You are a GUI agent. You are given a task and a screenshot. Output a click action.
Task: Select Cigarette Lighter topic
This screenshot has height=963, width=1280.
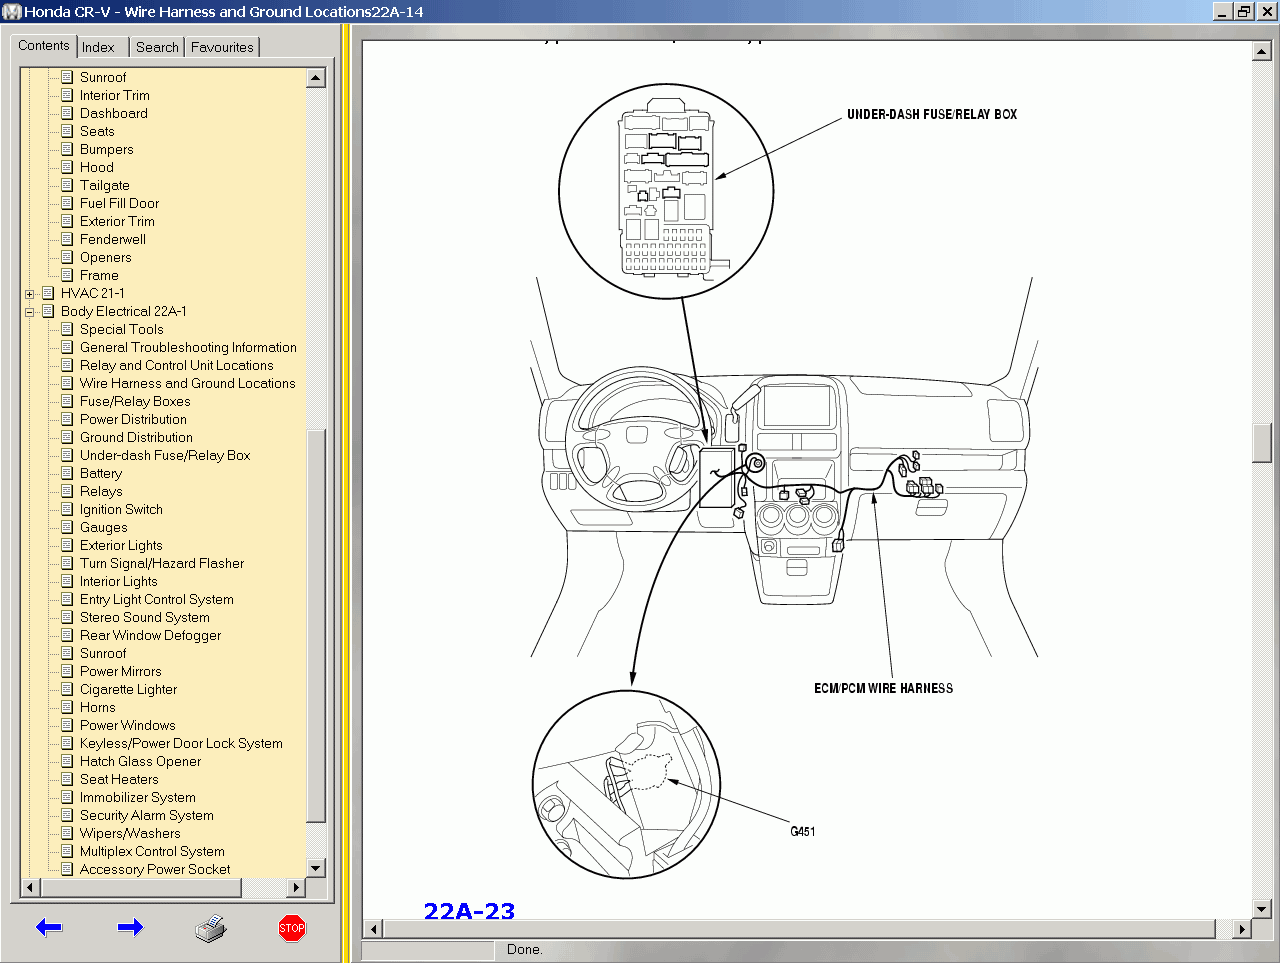(128, 689)
